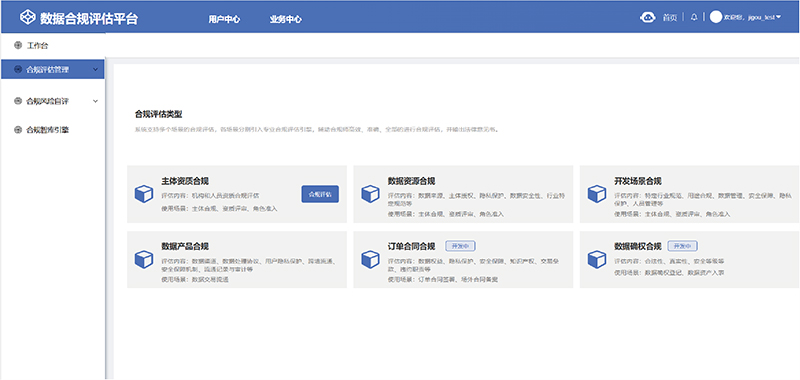Image resolution: width=800 pixels, height=380 pixels.
Task: Click the 数据合规评估平台 title text
Action: point(89,18)
